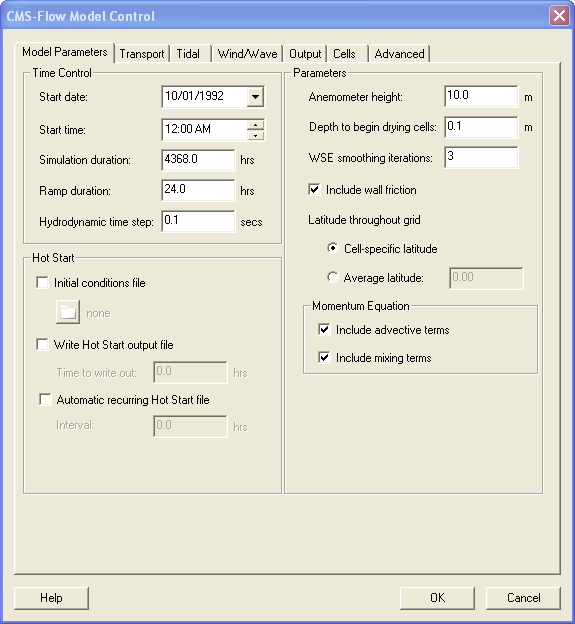Click the 'Parameters' group label

click(320, 73)
